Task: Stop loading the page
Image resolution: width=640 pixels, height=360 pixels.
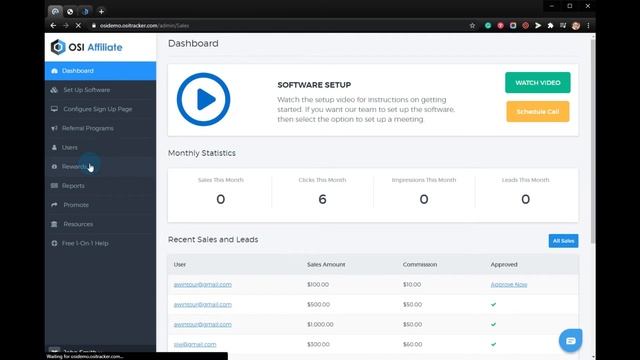Action: click(x=78, y=26)
